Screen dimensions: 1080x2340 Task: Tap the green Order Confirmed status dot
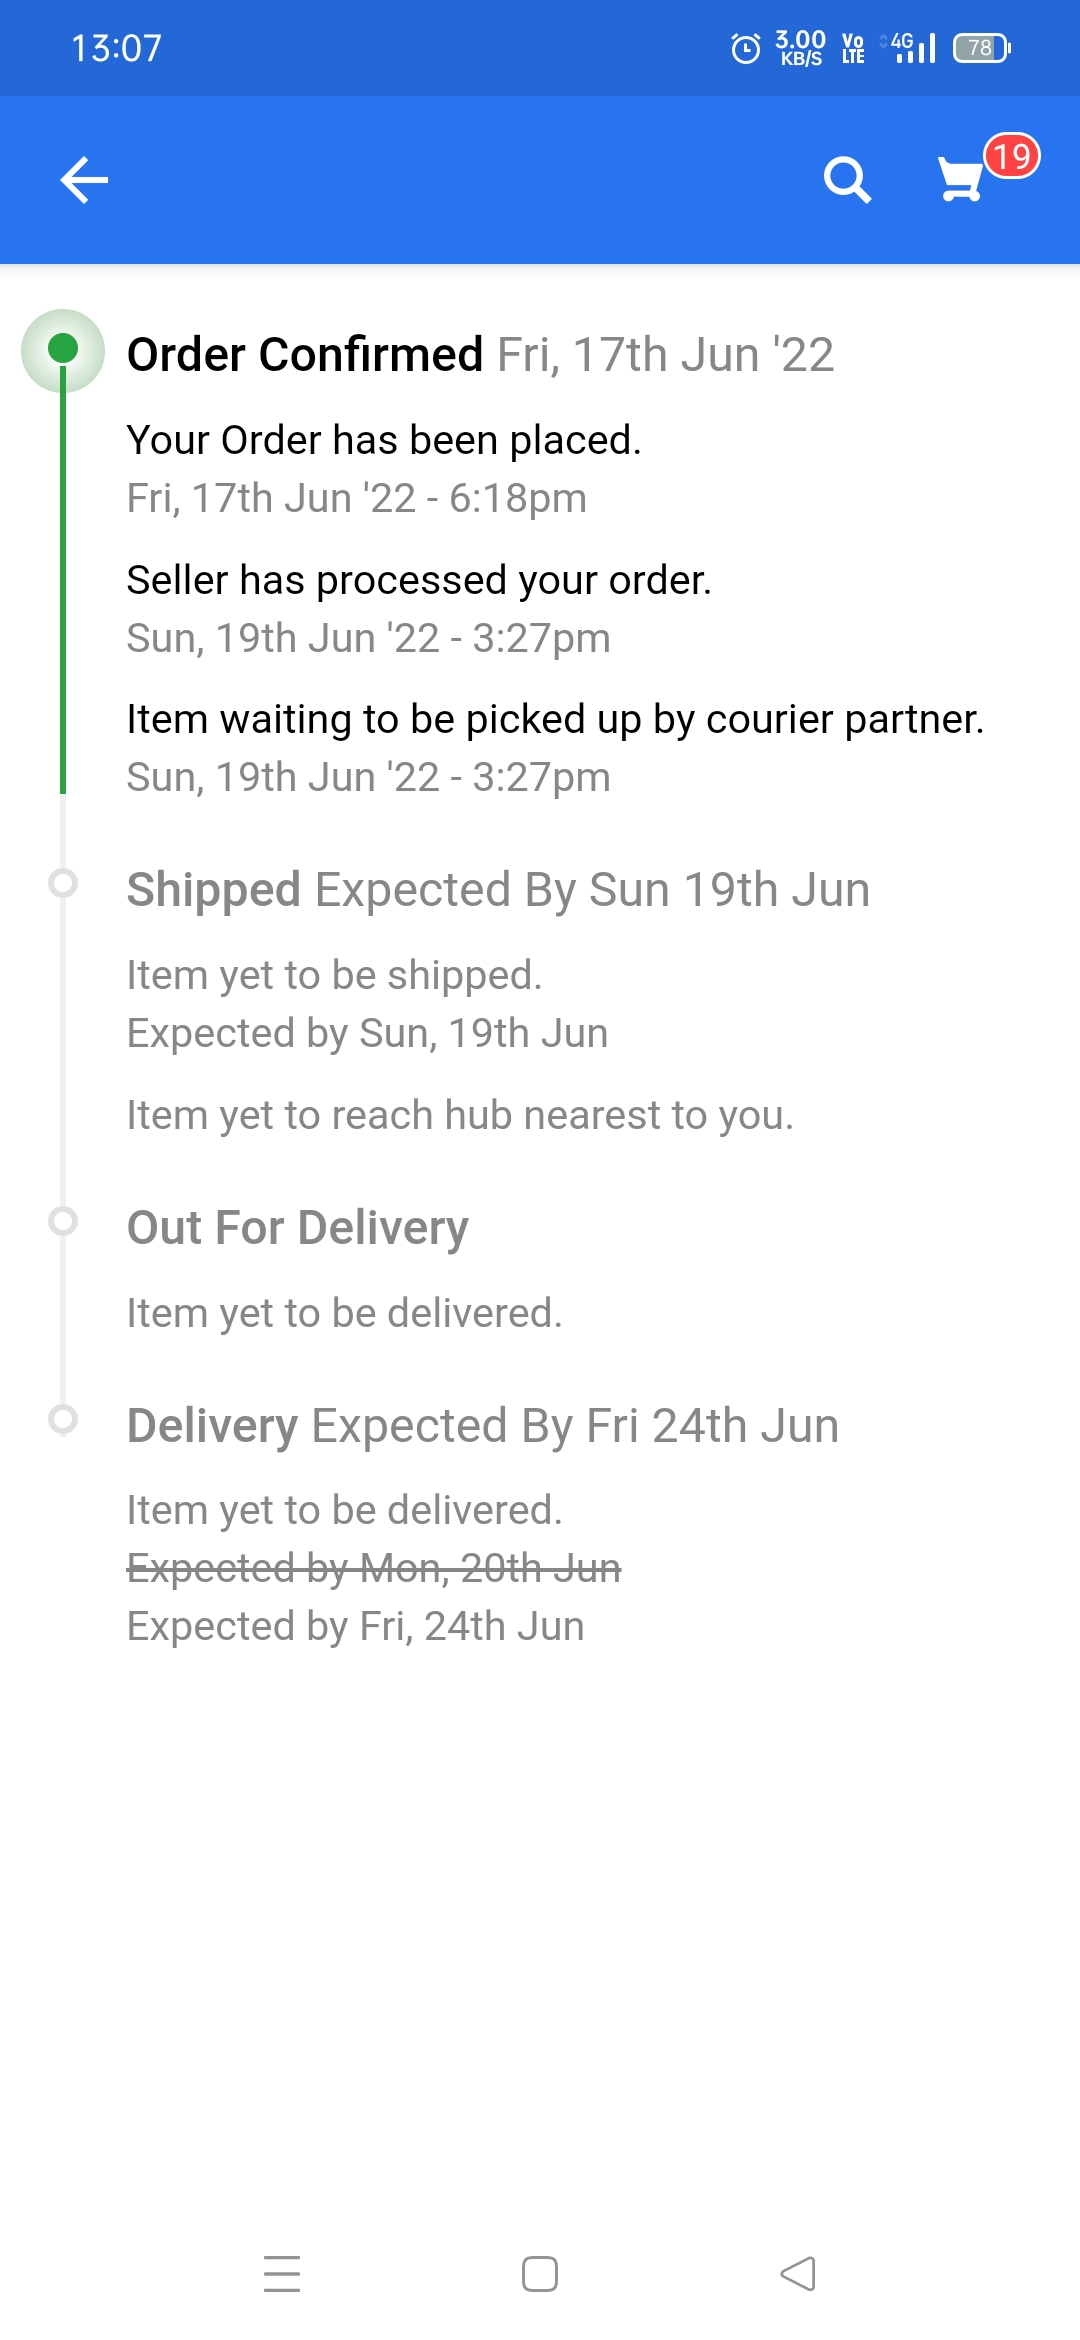(63, 349)
